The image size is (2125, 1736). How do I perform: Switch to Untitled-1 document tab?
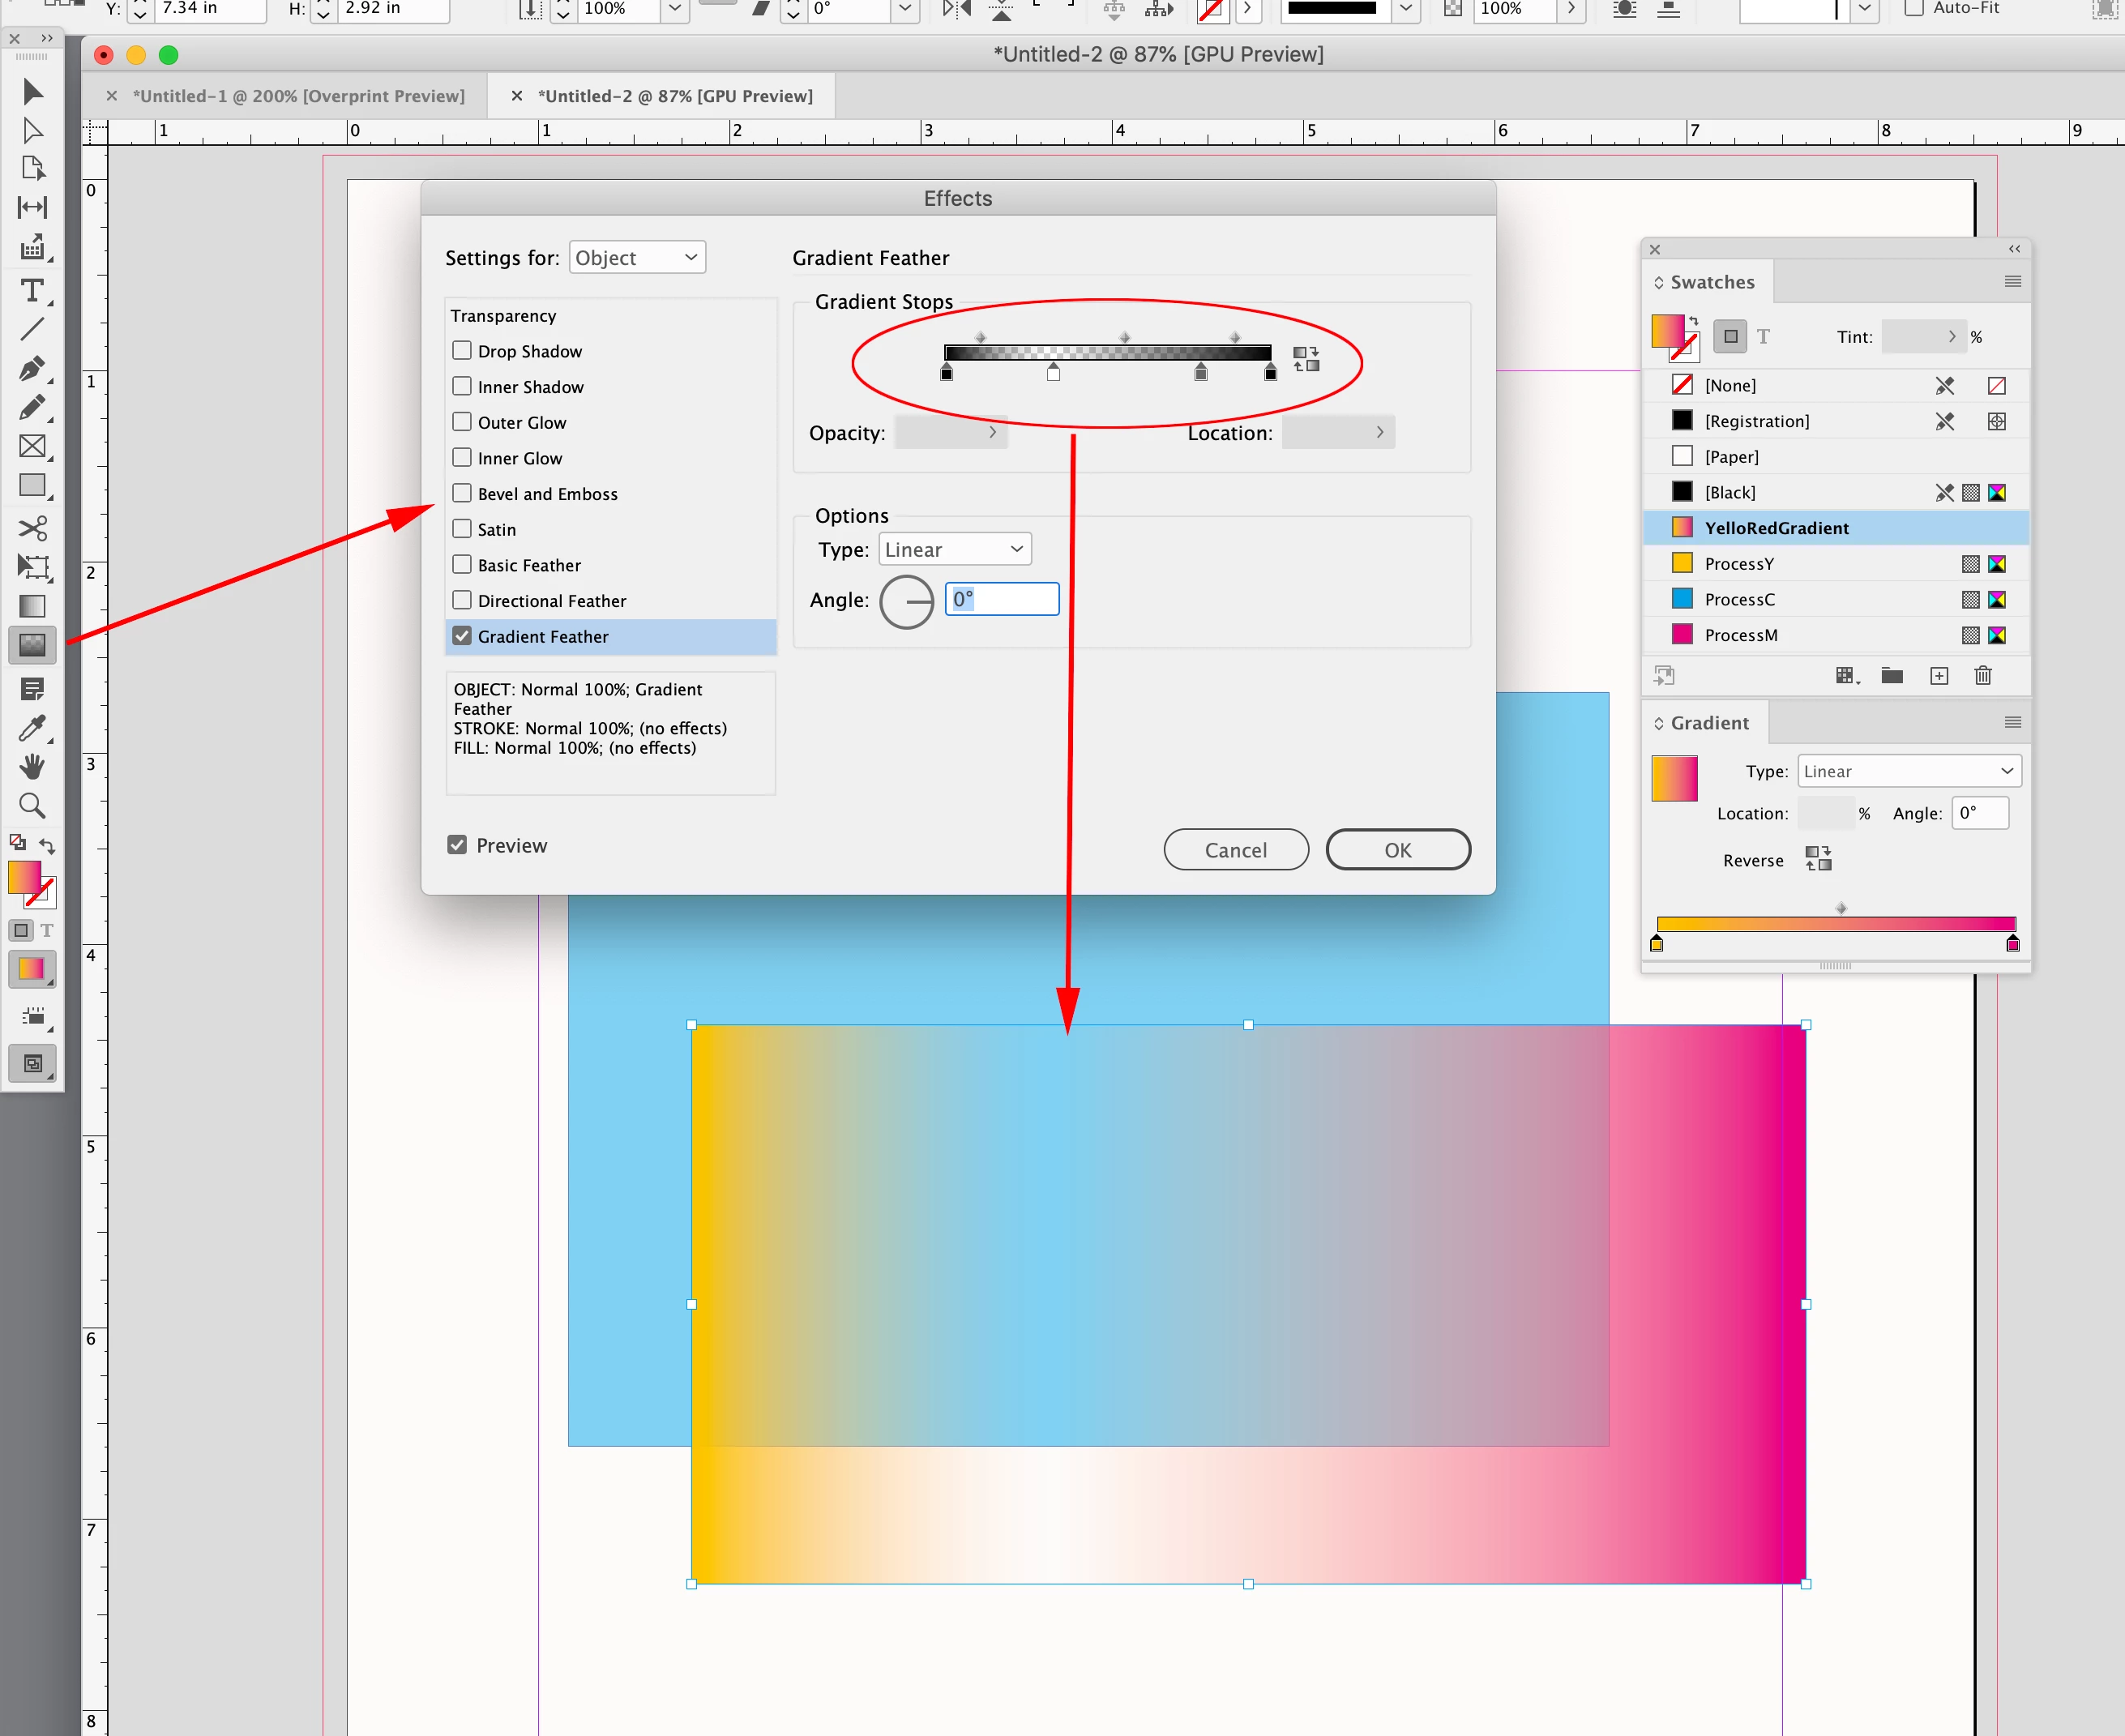coord(298,96)
